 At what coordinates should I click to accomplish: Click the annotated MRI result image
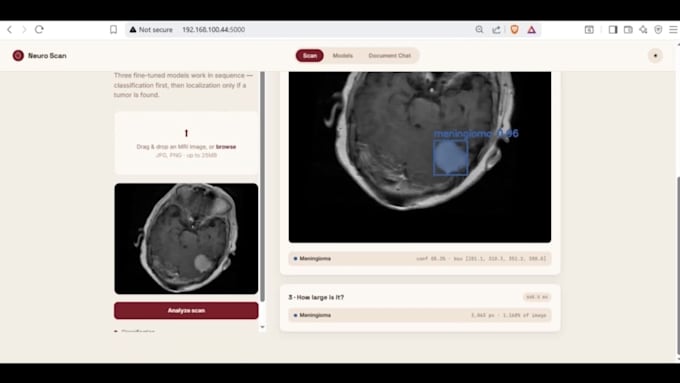pyautogui.click(x=420, y=157)
